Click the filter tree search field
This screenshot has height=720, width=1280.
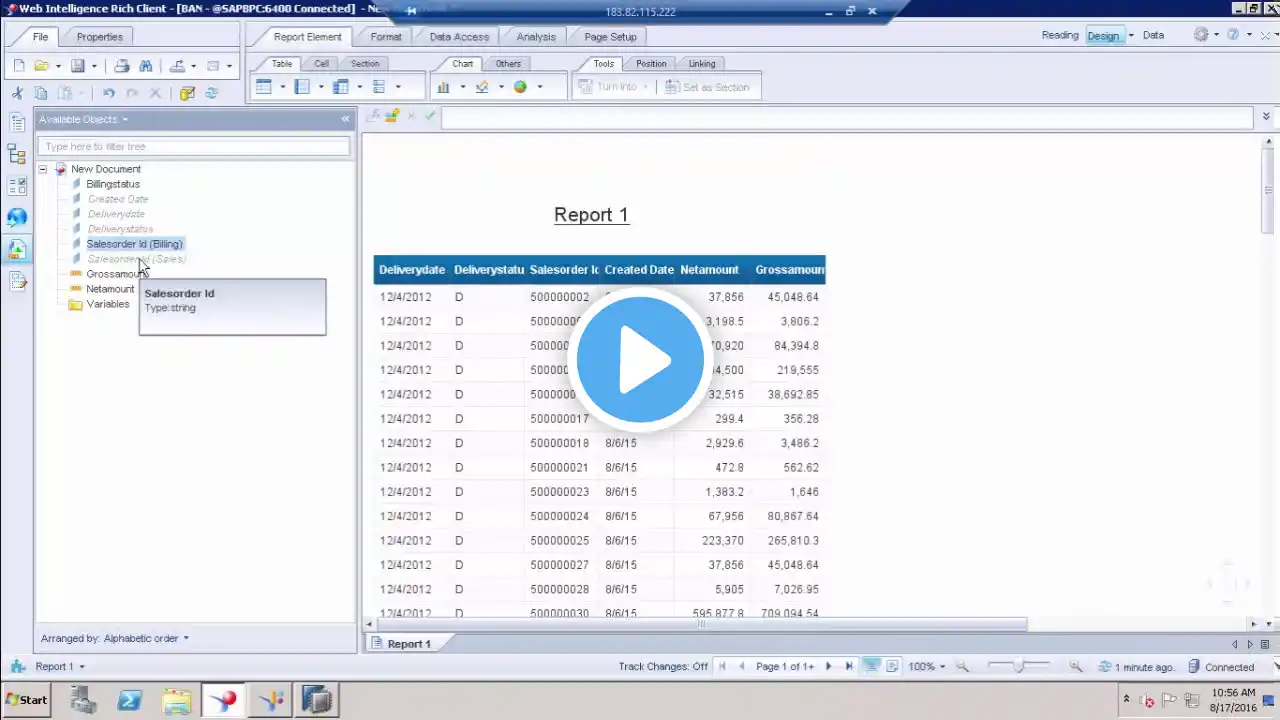(x=194, y=146)
